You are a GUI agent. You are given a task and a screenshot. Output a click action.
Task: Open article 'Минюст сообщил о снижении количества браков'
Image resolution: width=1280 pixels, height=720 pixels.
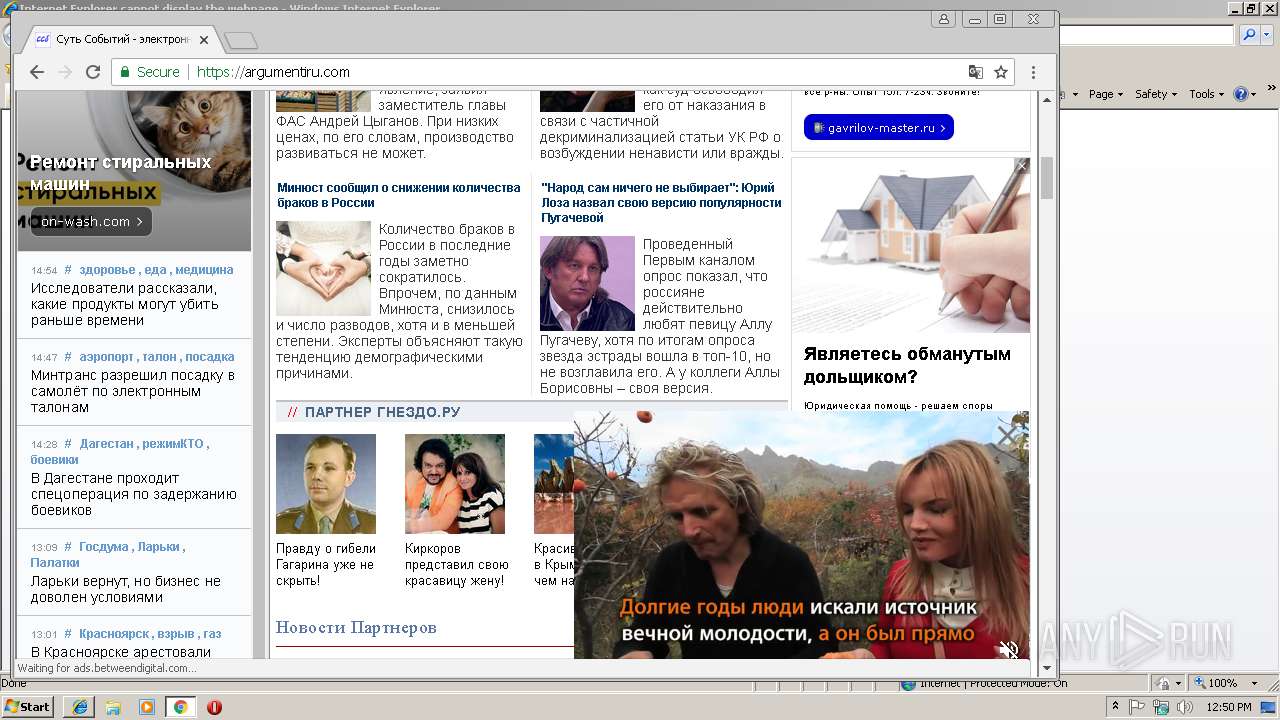point(399,194)
